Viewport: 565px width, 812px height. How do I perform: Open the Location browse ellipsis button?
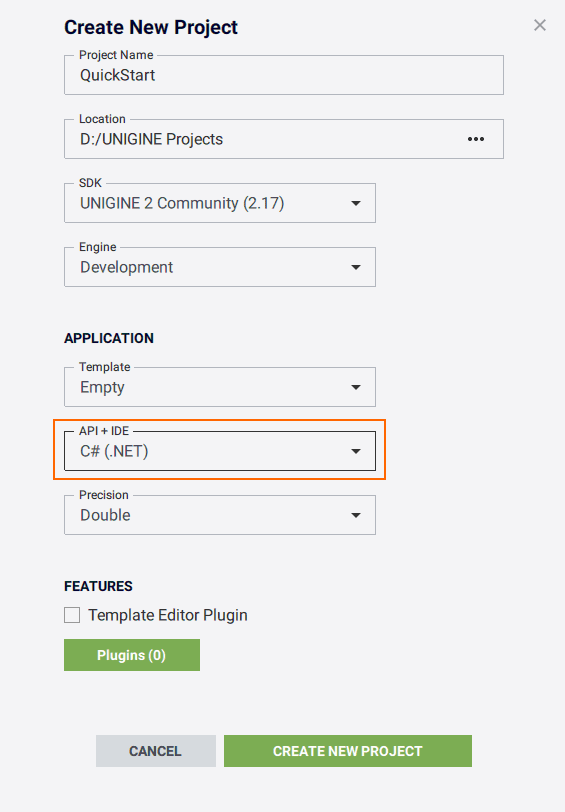tap(475, 139)
